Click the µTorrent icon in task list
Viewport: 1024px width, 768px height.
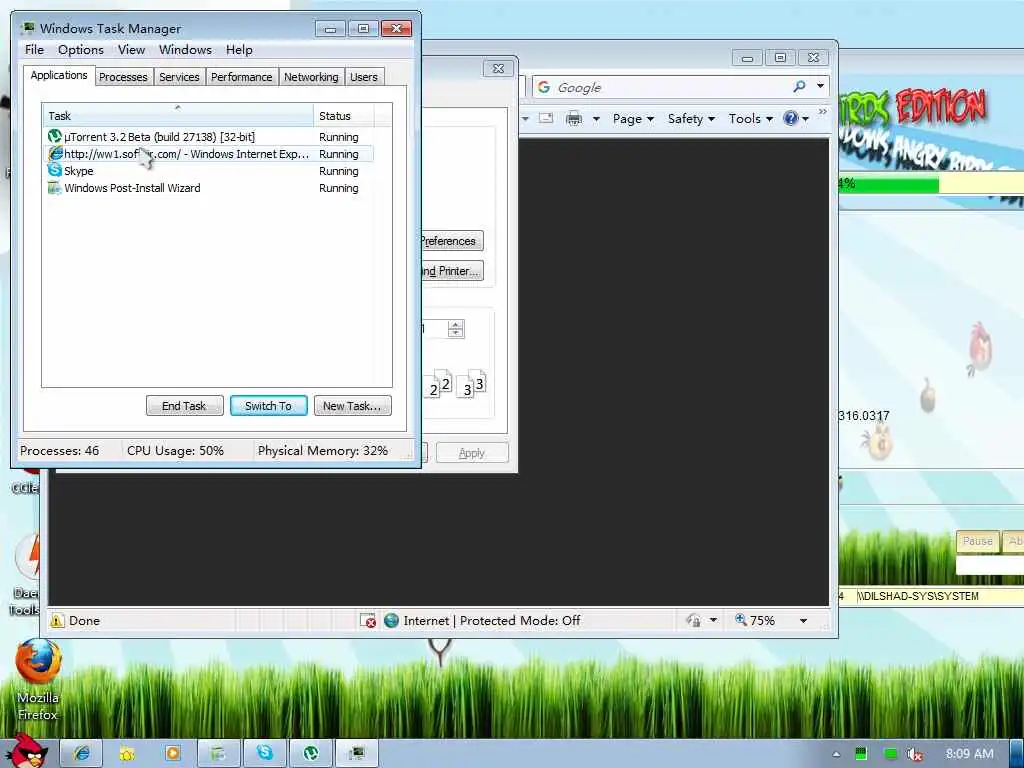click(55, 137)
